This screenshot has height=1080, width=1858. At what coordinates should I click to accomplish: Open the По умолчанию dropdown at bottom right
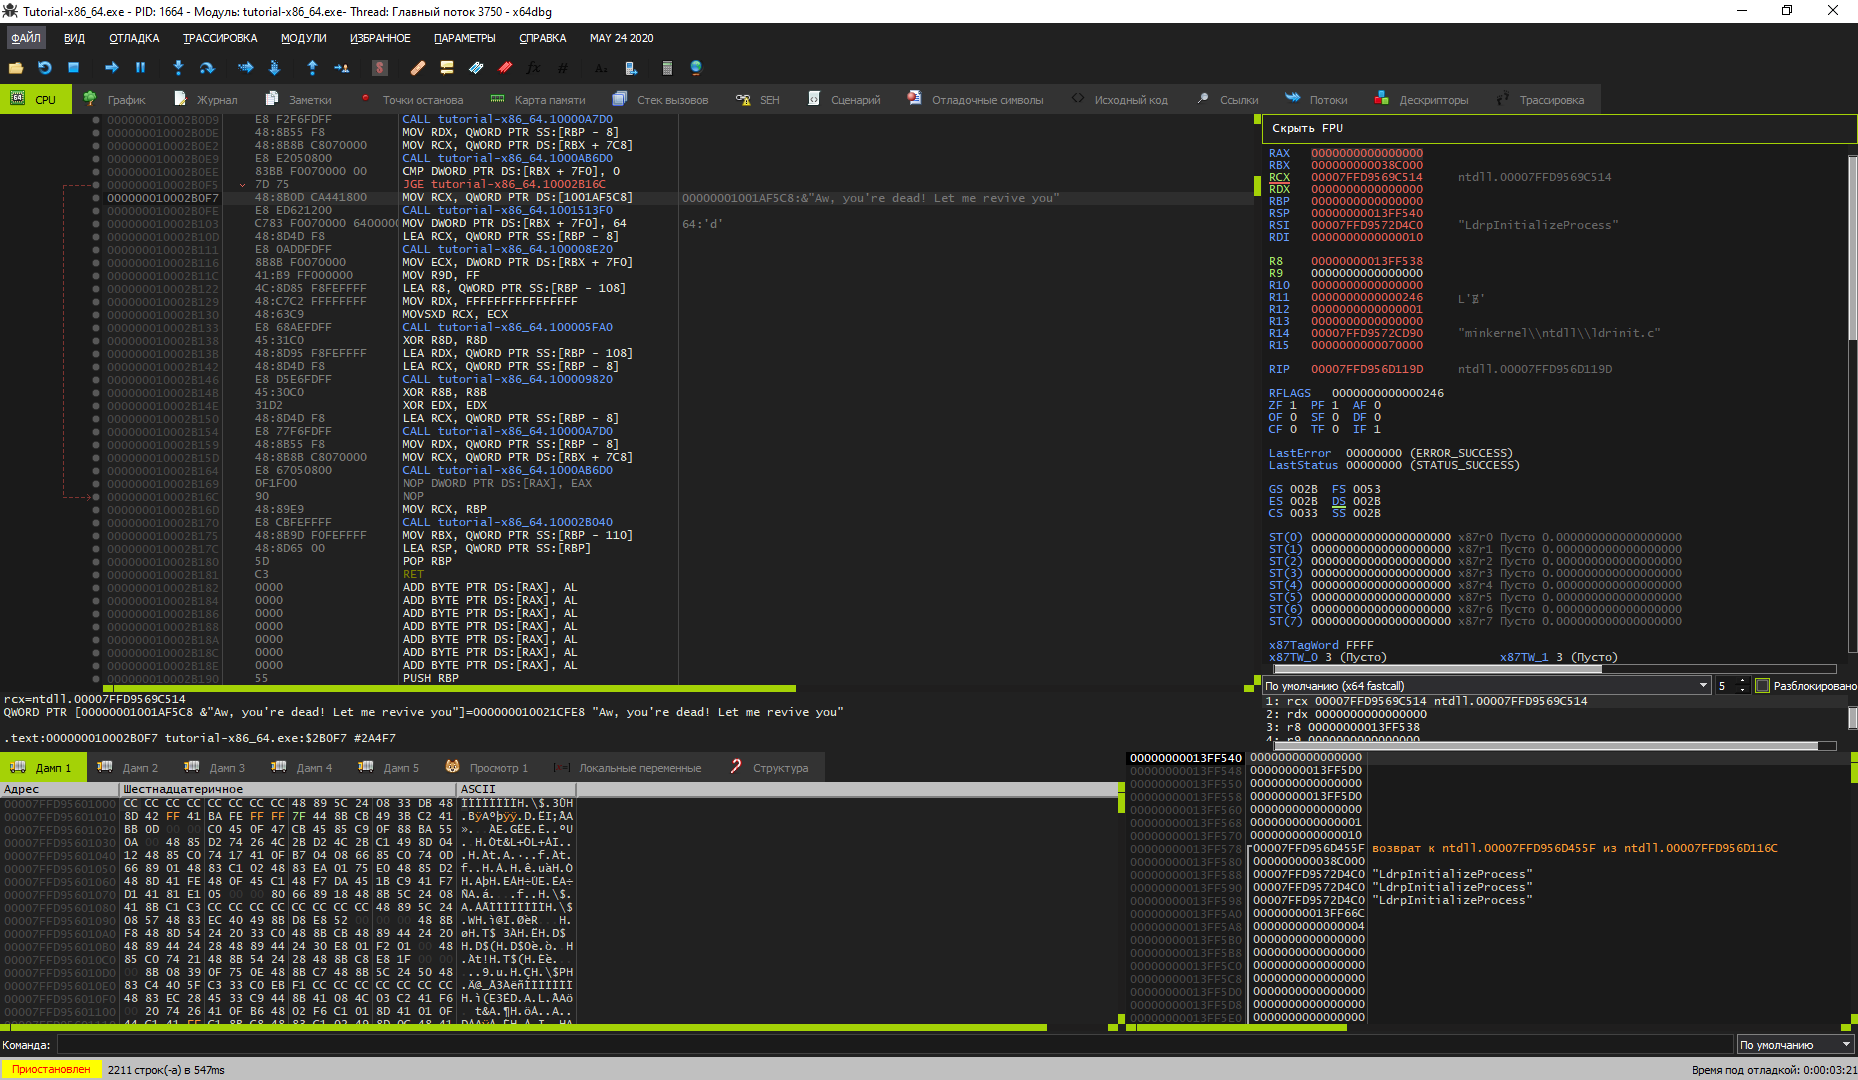(1795, 1043)
